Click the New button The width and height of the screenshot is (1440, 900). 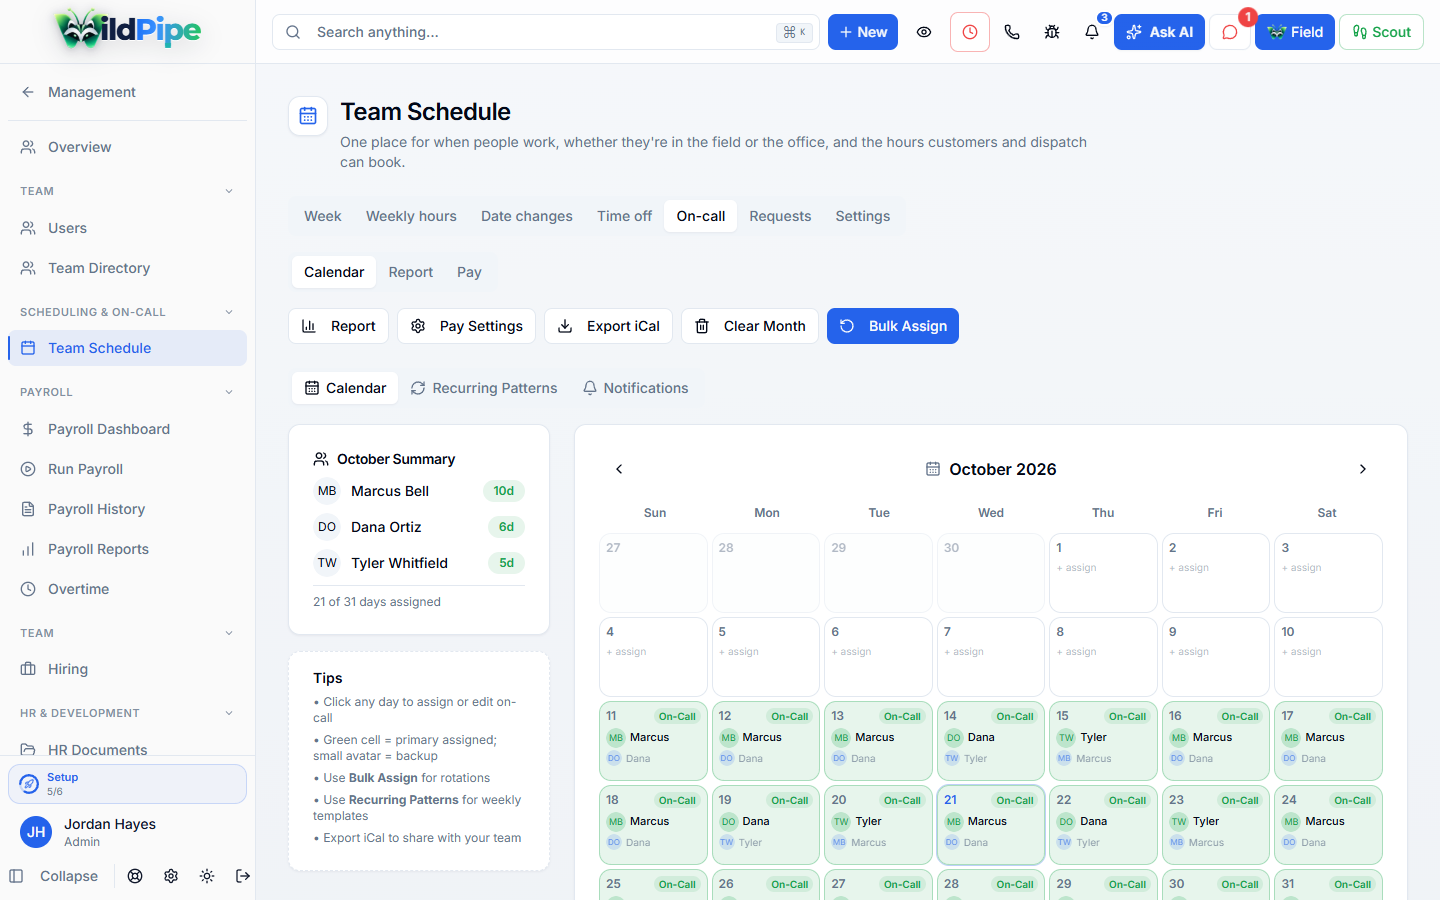[863, 32]
